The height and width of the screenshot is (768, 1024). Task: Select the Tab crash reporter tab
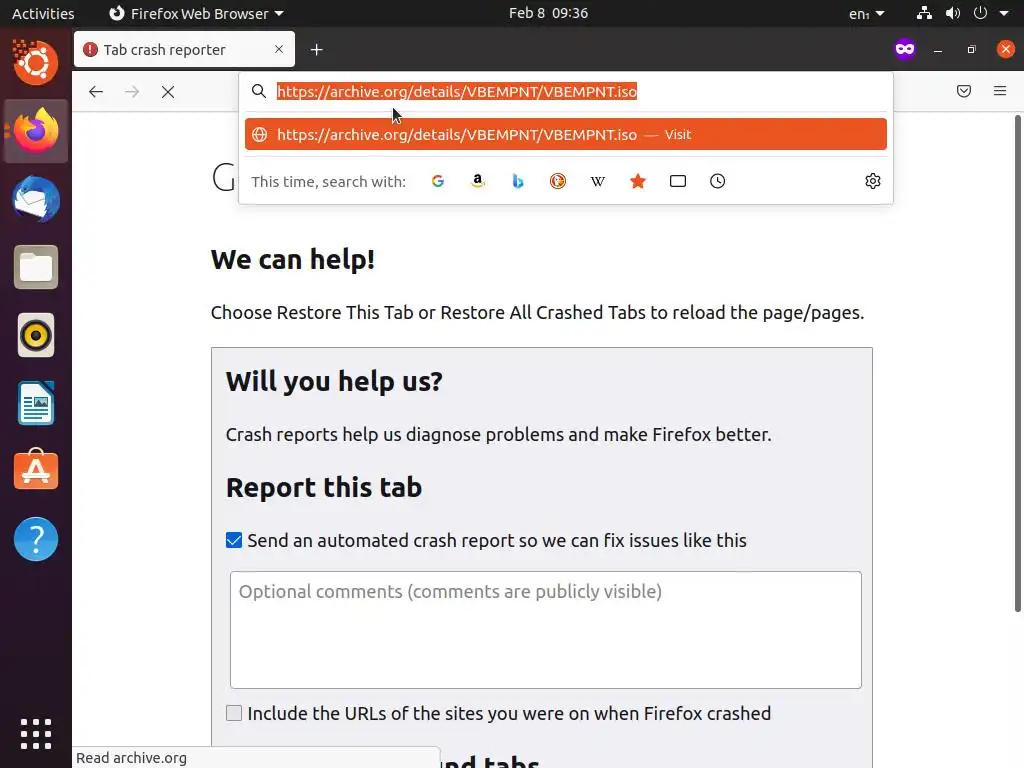[184, 50]
